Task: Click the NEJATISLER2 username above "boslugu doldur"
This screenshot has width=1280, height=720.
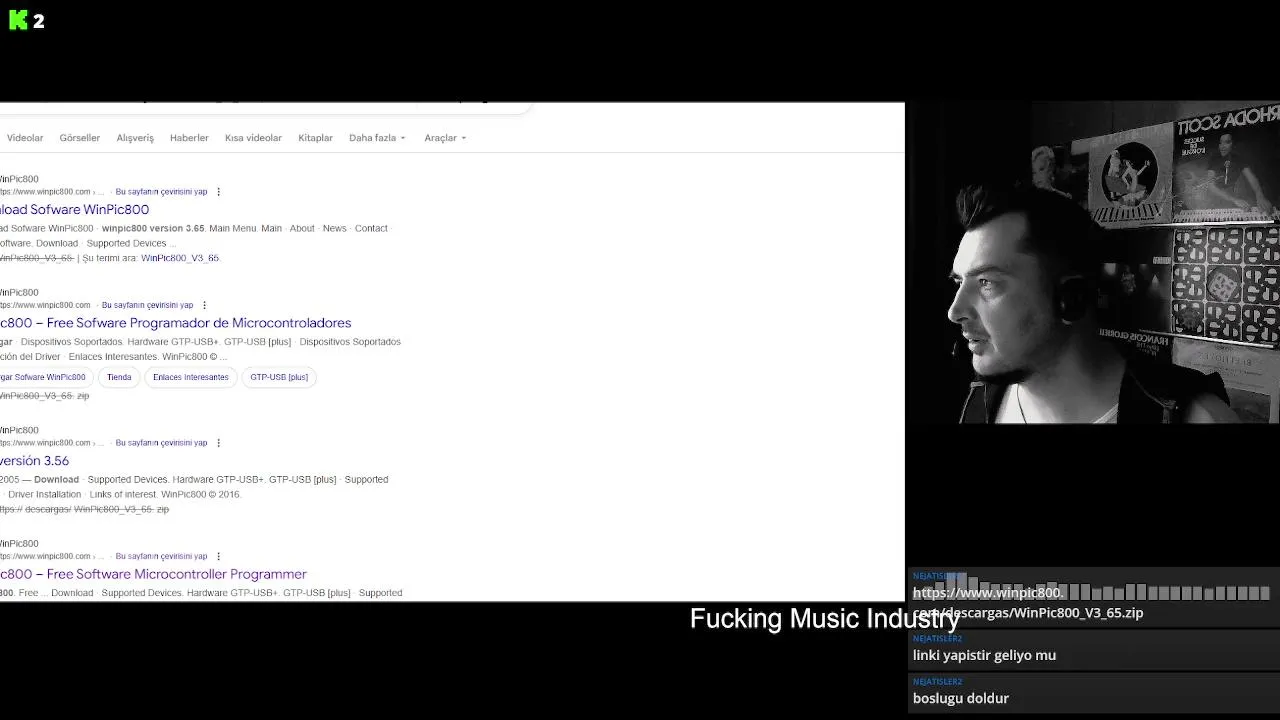Action: (x=937, y=682)
